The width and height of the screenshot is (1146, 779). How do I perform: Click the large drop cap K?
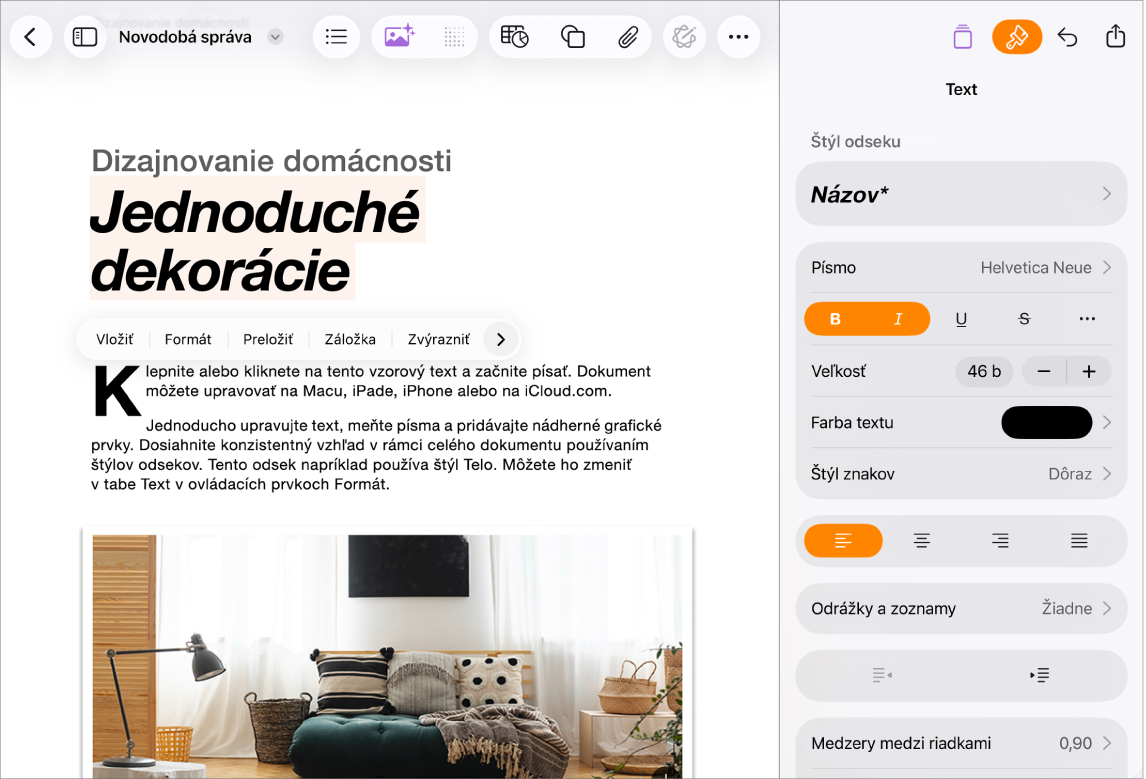click(x=115, y=392)
